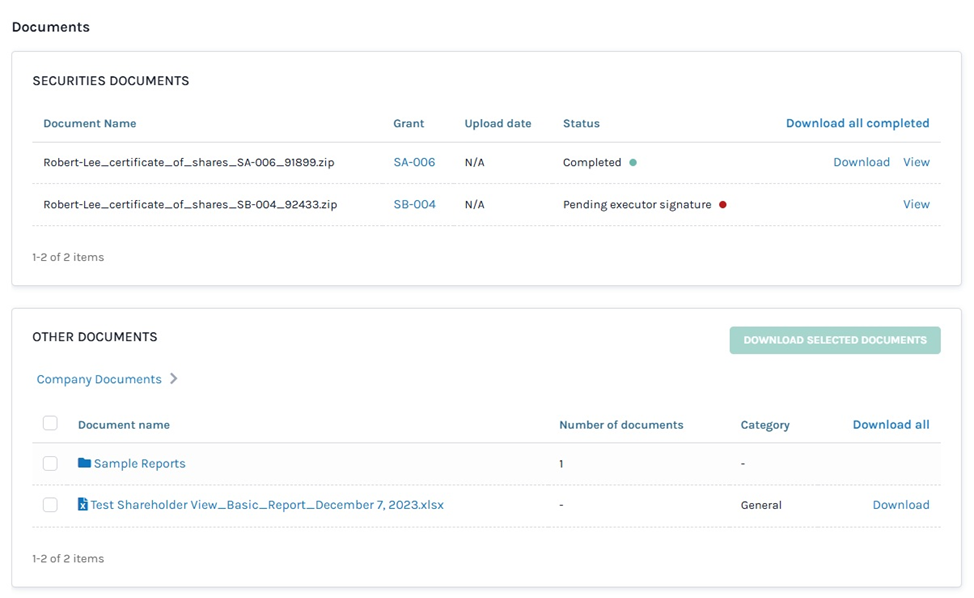Click the Sample Reports folder icon

tap(84, 463)
